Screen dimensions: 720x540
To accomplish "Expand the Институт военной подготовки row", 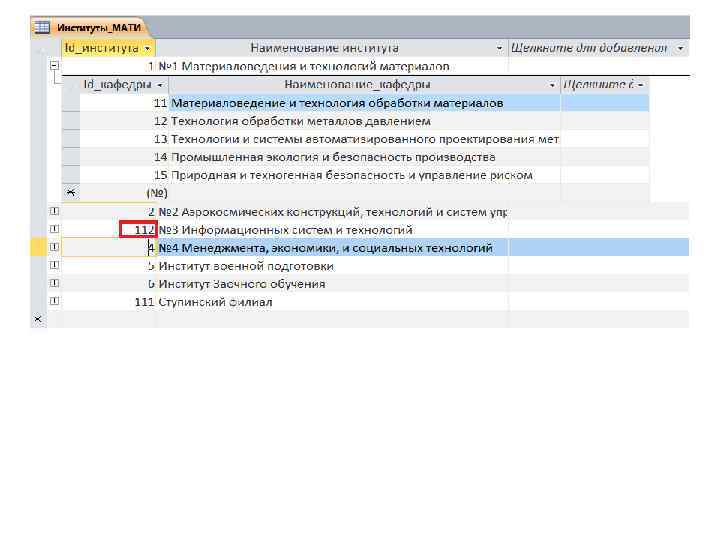I will coord(54,265).
